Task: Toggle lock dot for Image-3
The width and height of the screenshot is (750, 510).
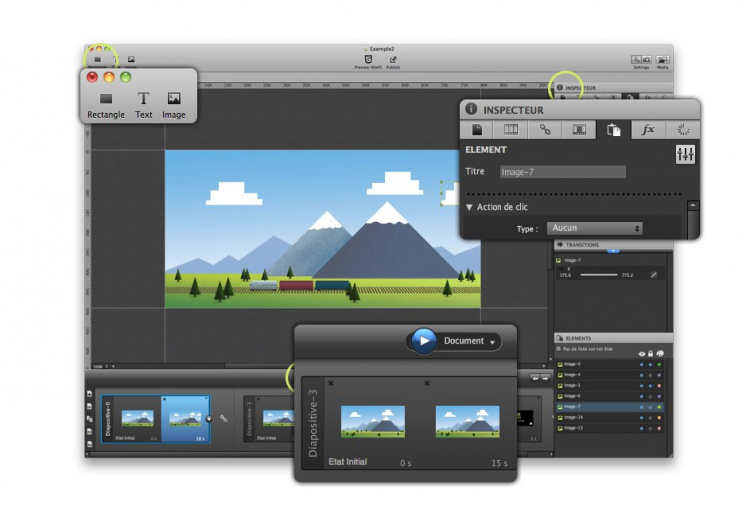Action: (651, 386)
